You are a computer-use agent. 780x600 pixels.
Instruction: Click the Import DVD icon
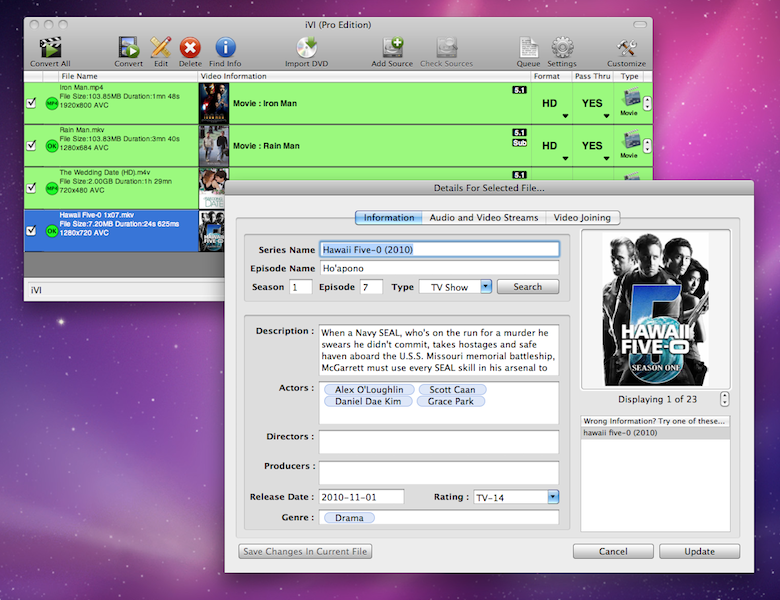coord(307,47)
